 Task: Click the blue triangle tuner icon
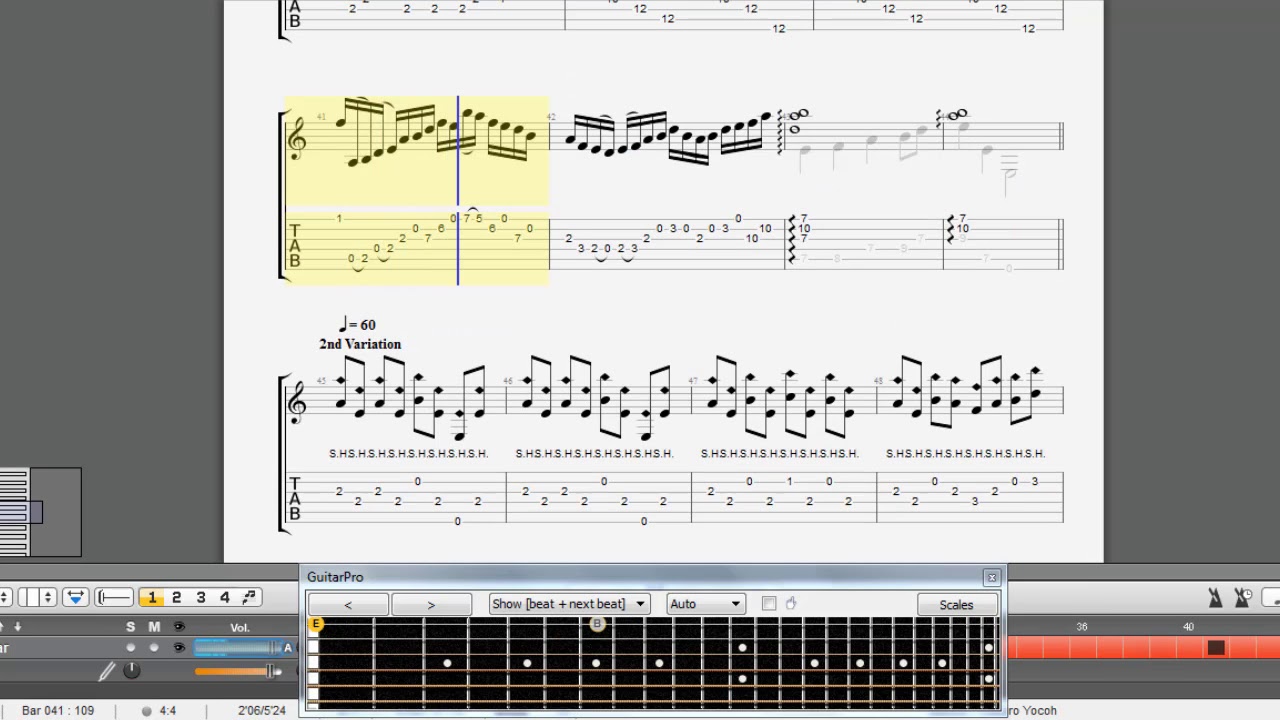[75, 597]
